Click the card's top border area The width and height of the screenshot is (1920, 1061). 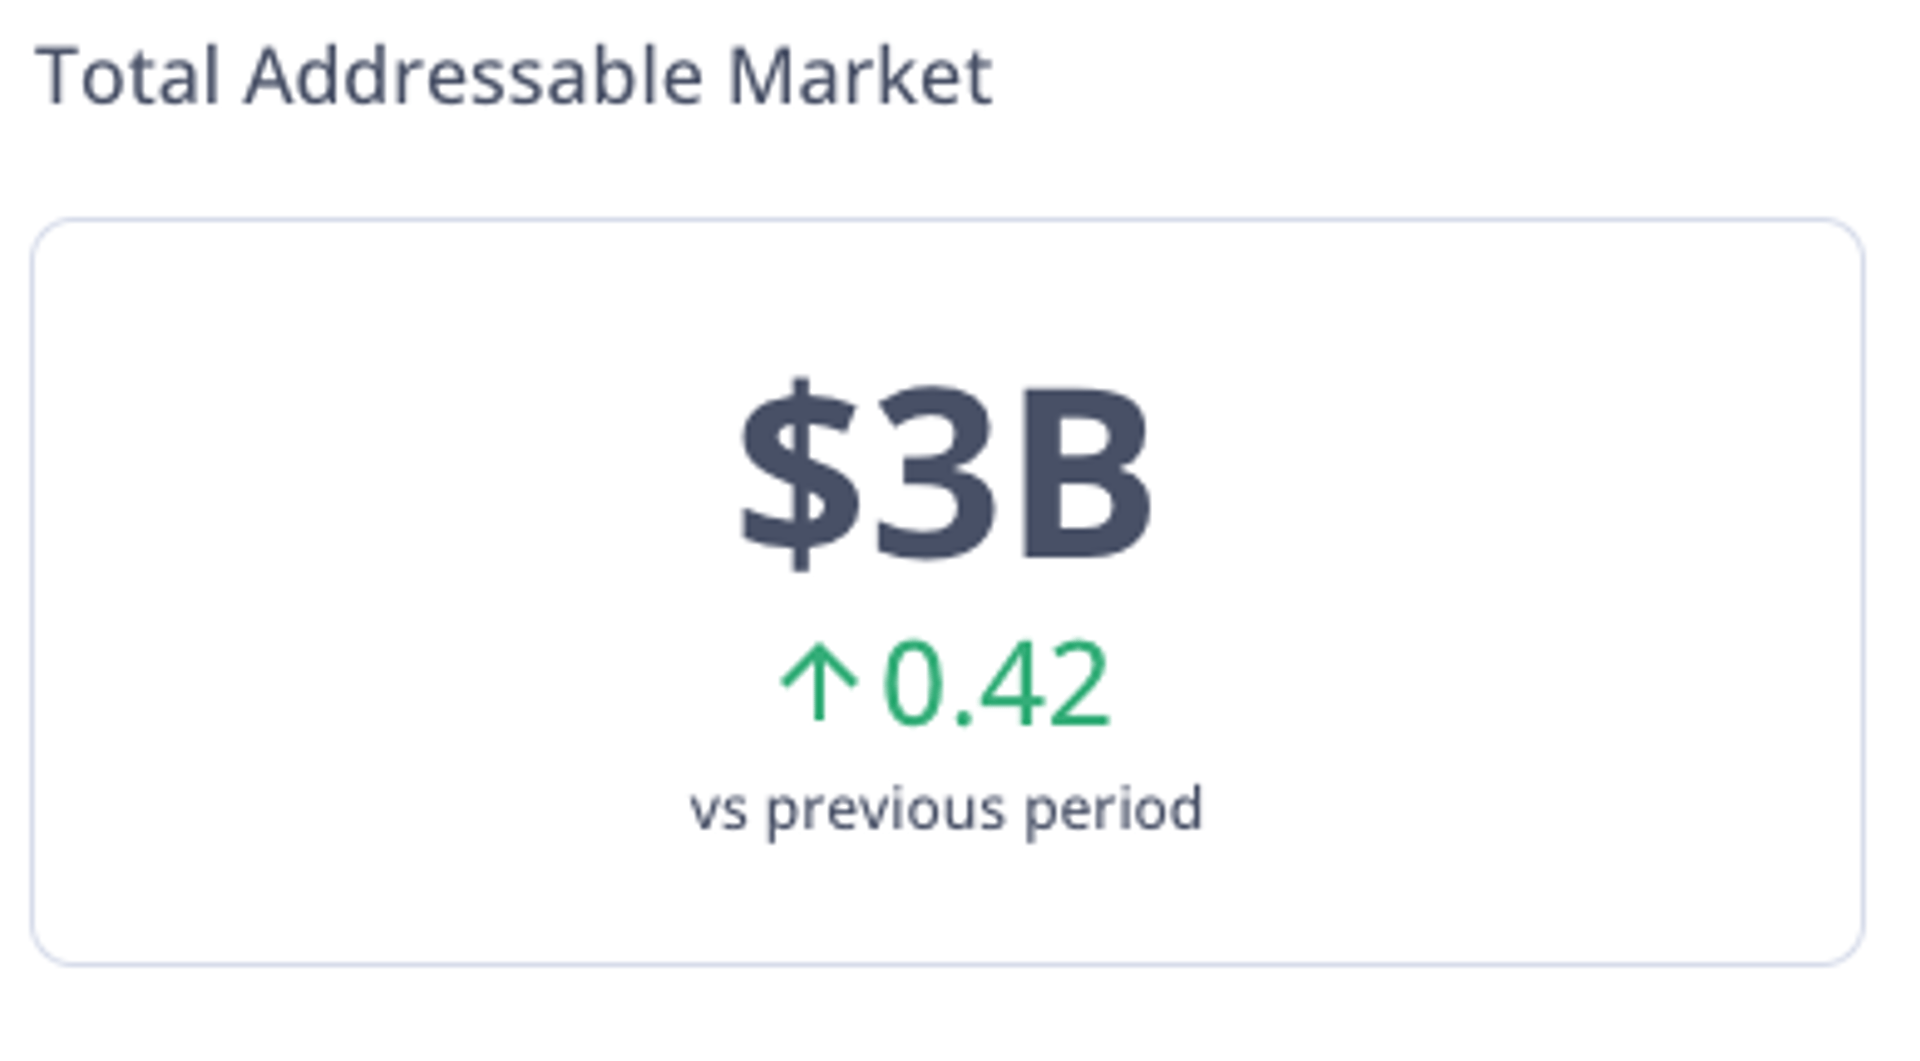click(x=950, y=222)
